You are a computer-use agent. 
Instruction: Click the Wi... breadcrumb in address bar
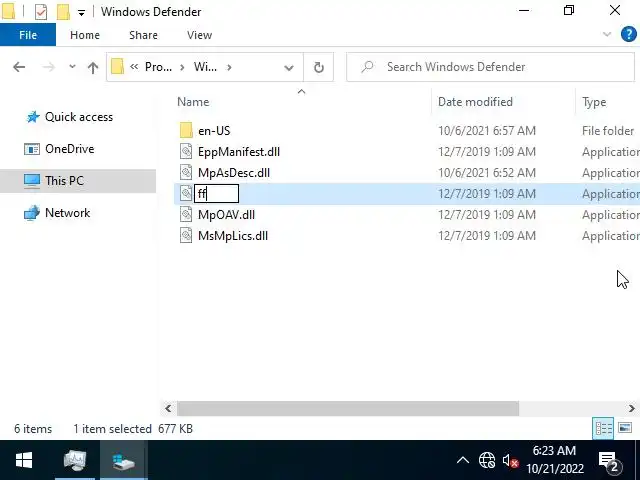coord(205,67)
